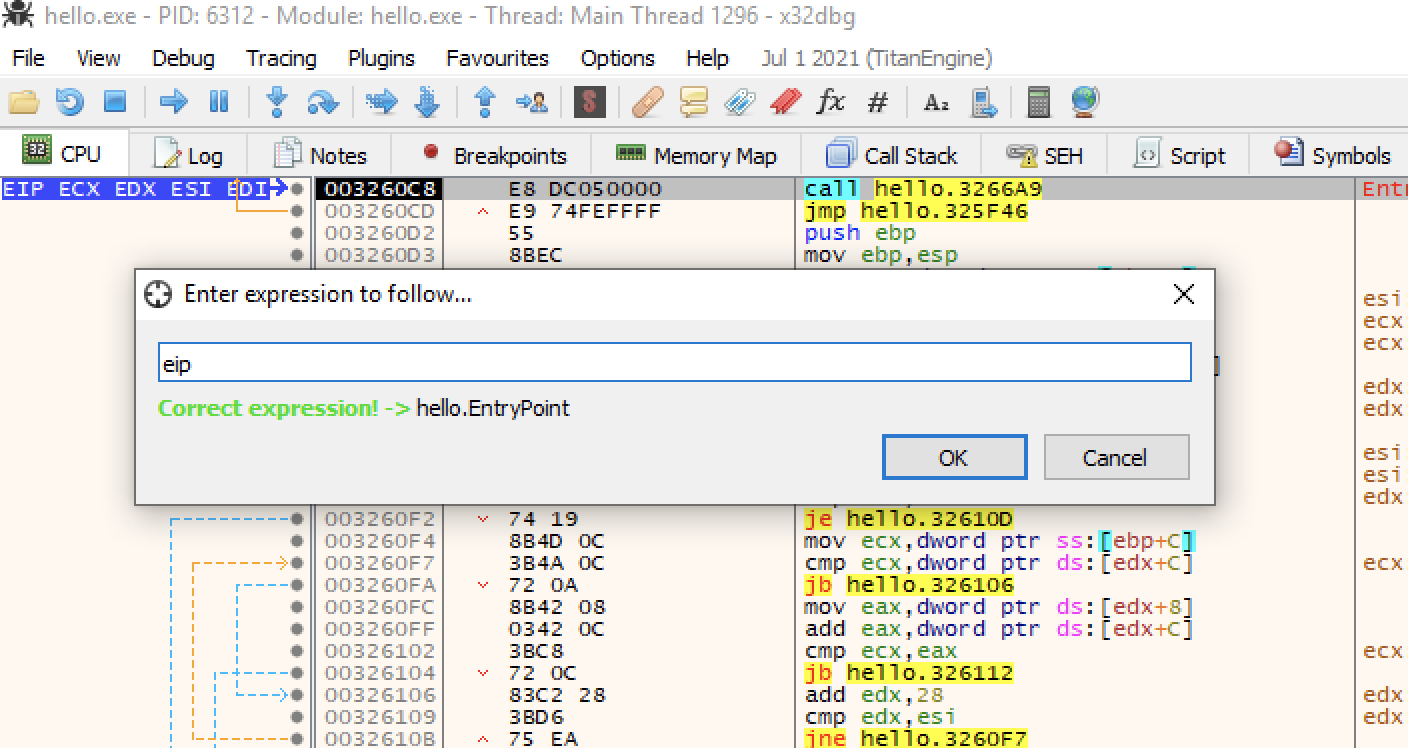Click the Trace Into toolbar icon

(x=381, y=101)
